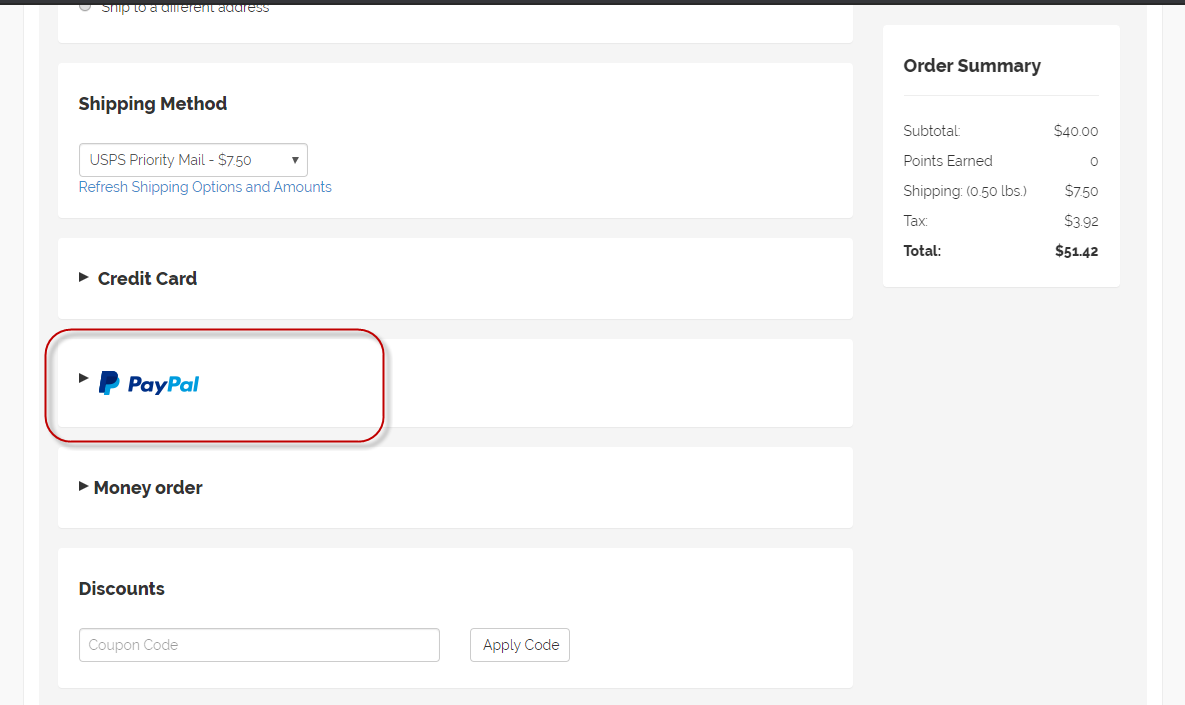Select the Credit Card heading
The height and width of the screenshot is (705, 1185).
(x=147, y=279)
